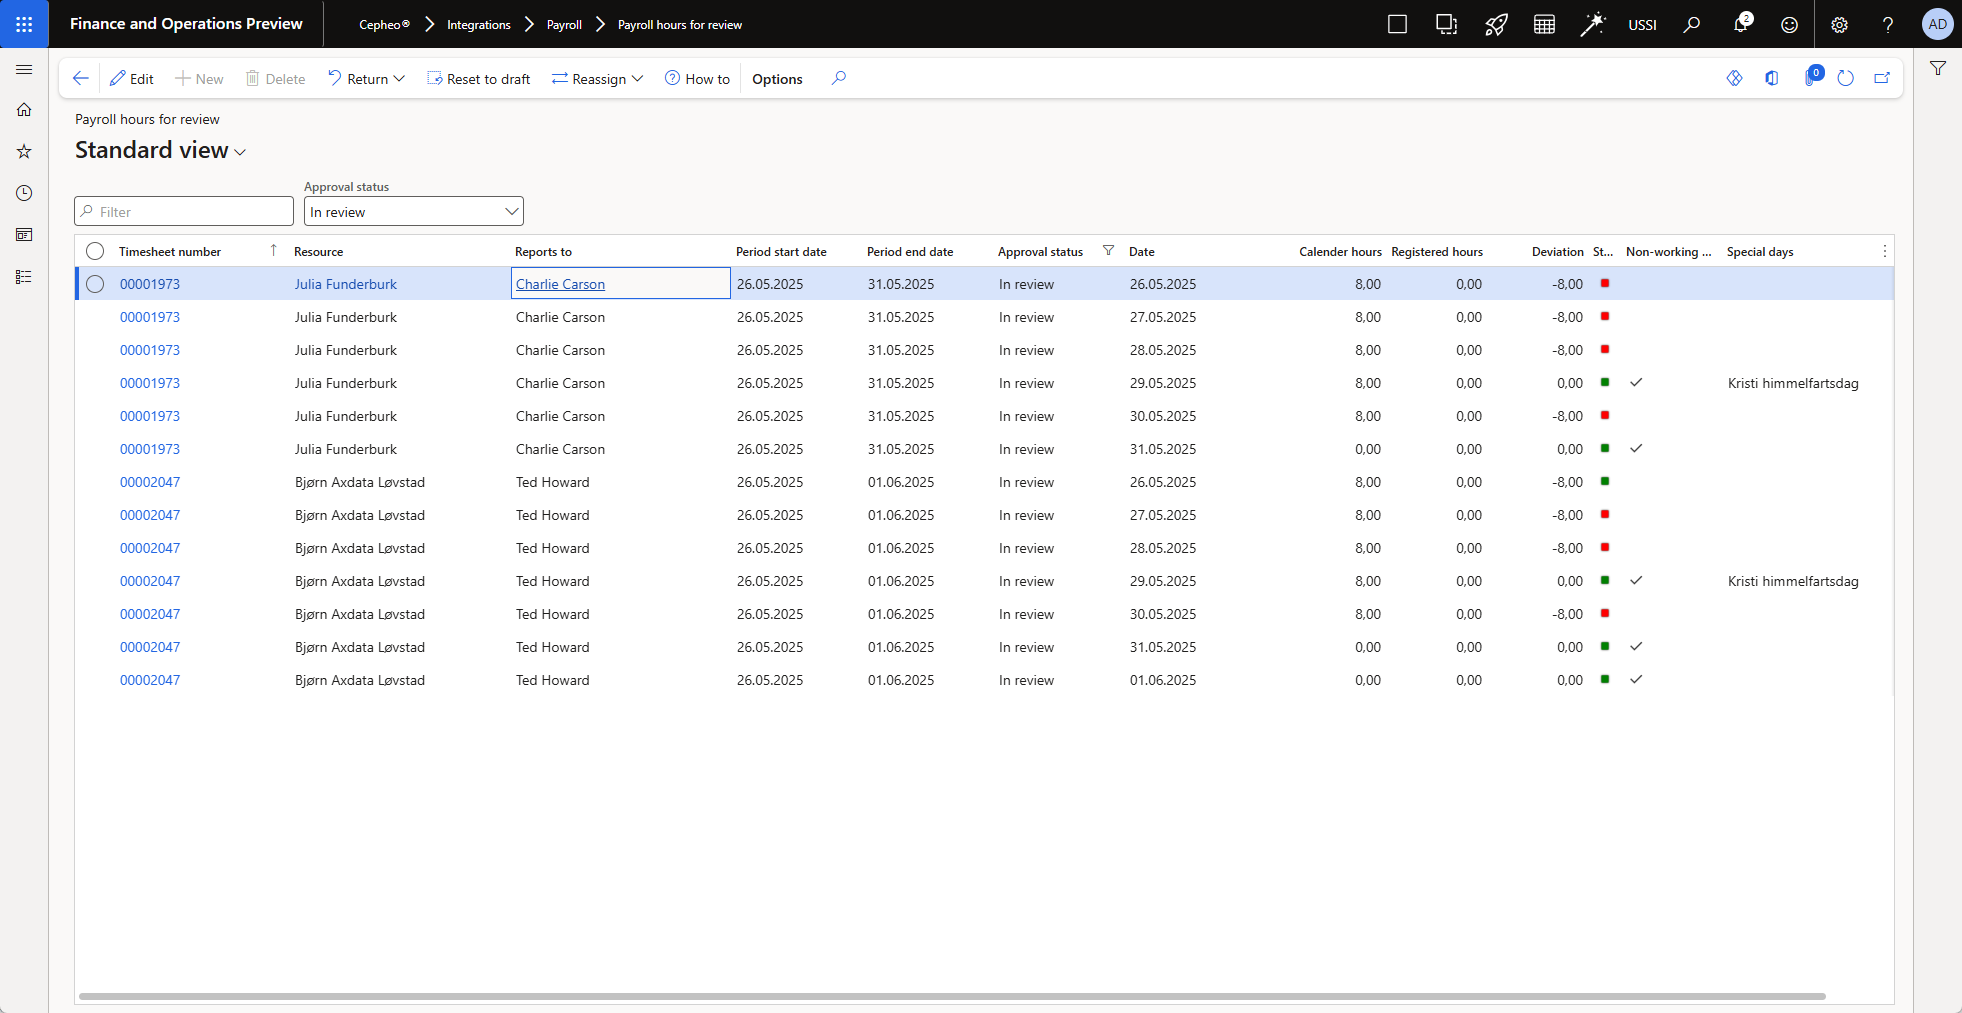Open the filter pane funnel icon

coord(1937,69)
